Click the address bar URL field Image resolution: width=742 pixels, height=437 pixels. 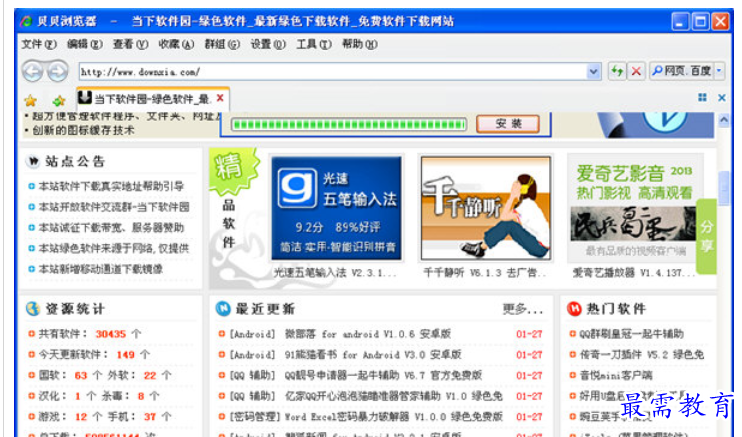tap(333, 72)
